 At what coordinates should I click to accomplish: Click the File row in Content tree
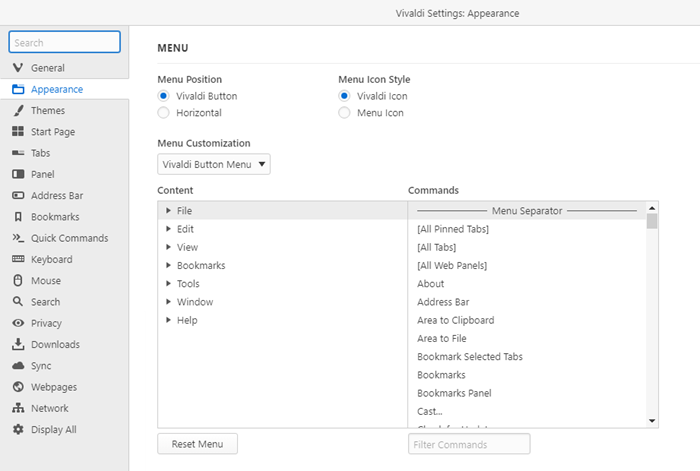283,210
